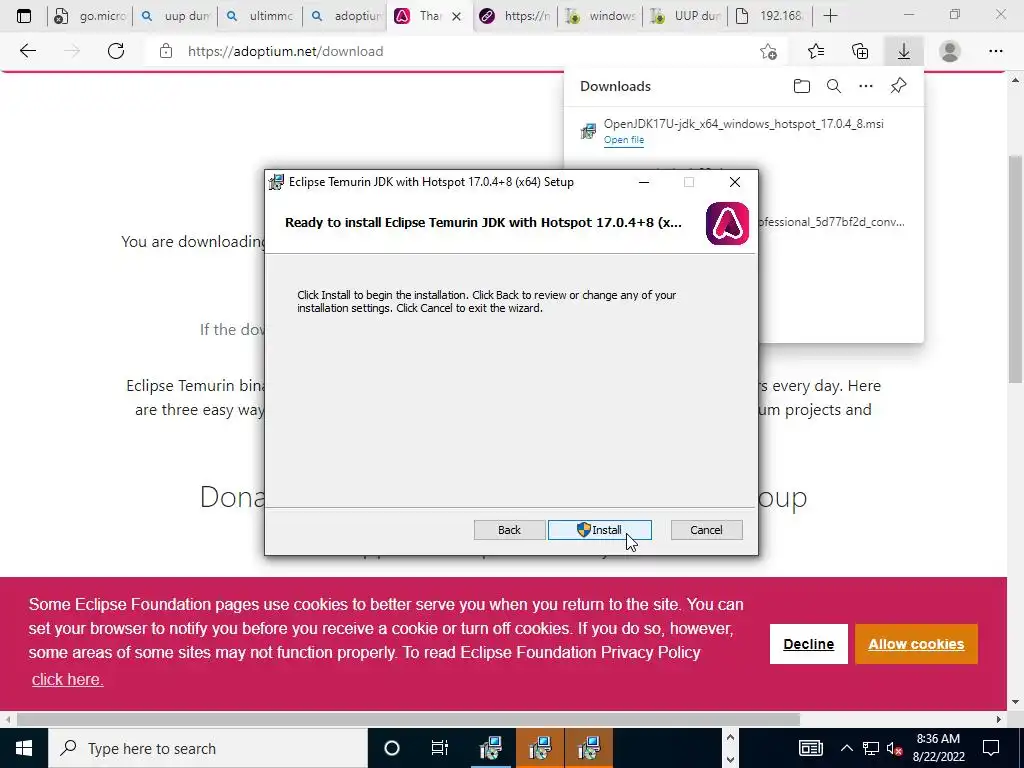Open Edge Settings and more menu
Image resolution: width=1024 pixels, height=768 pixels.
click(995, 51)
